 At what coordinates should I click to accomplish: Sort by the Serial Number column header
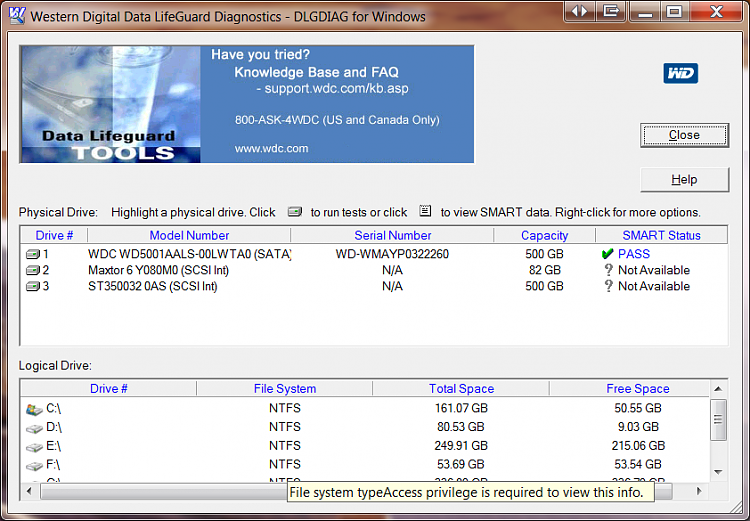point(392,235)
